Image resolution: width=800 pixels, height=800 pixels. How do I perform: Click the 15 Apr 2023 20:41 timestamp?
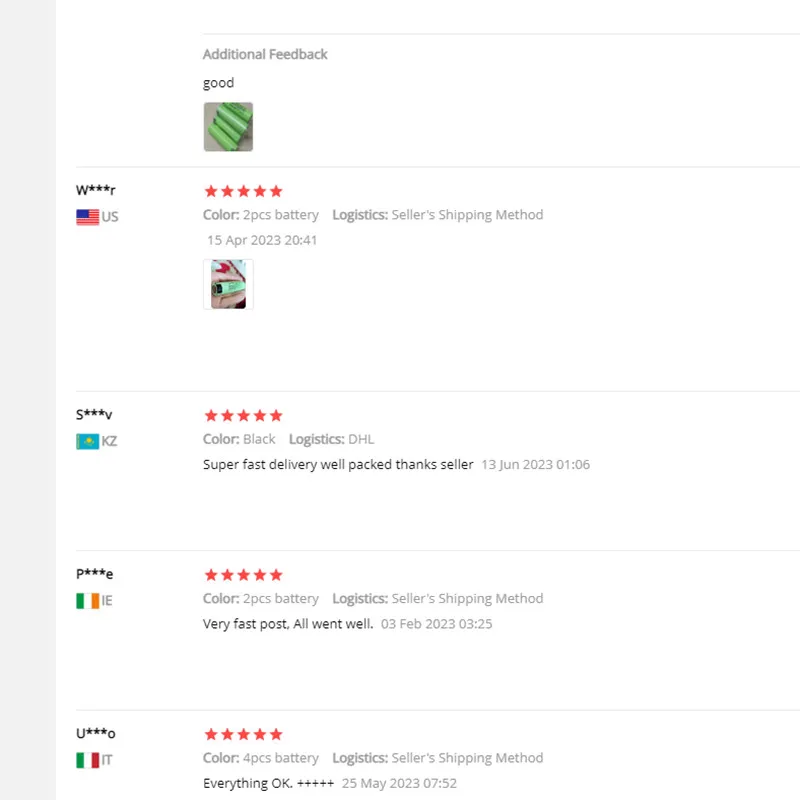(x=262, y=240)
